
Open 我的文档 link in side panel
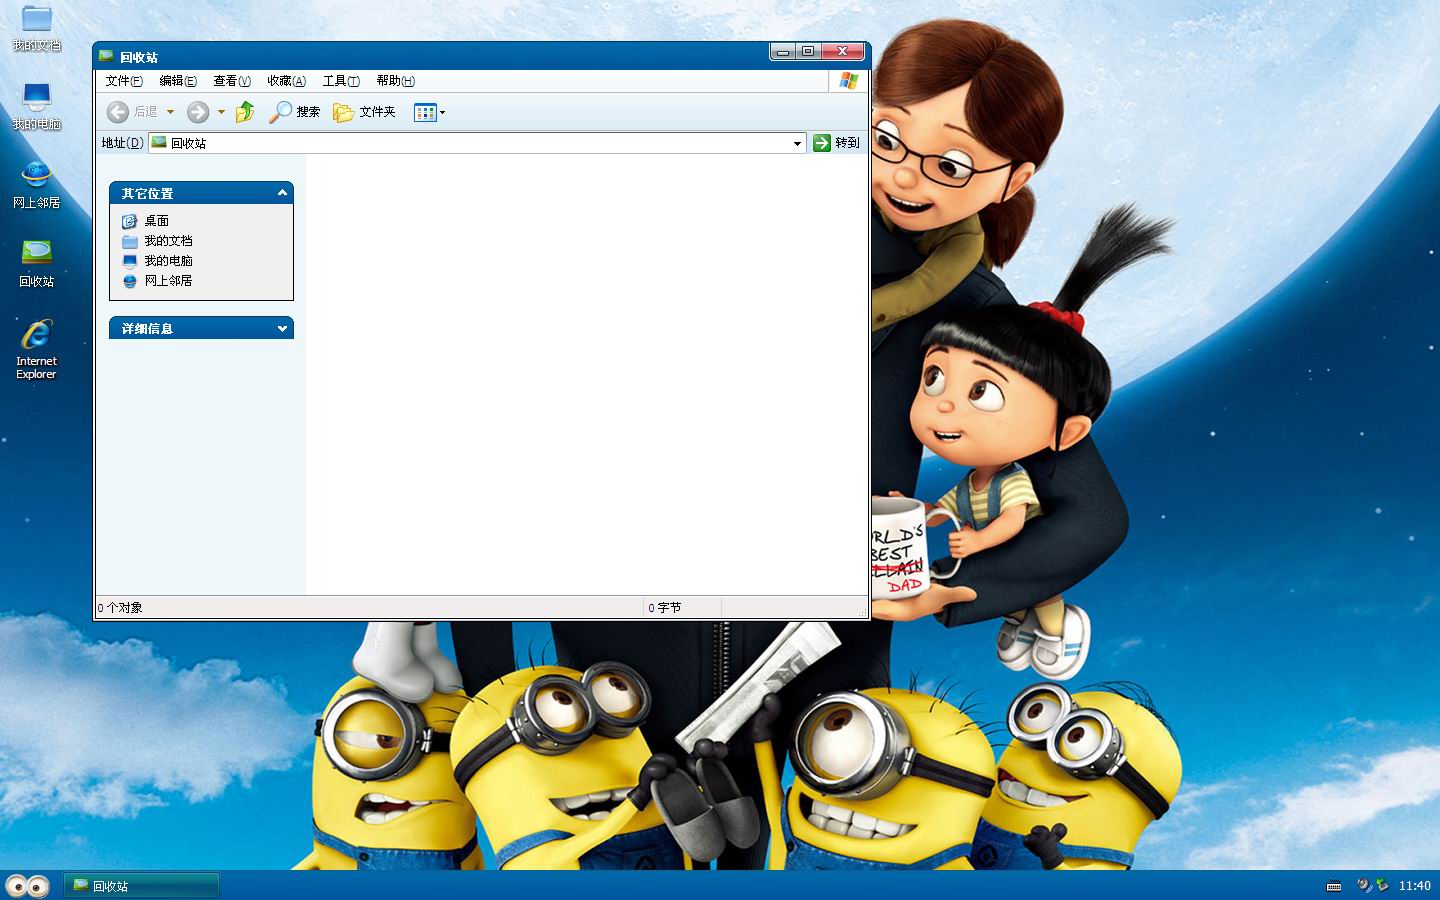[x=168, y=241]
